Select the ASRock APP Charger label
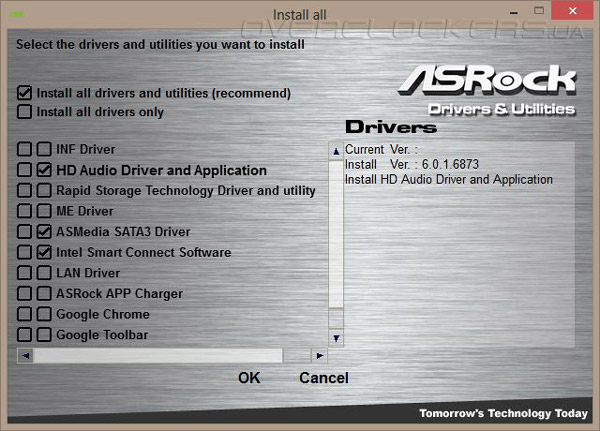 point(119,294)
